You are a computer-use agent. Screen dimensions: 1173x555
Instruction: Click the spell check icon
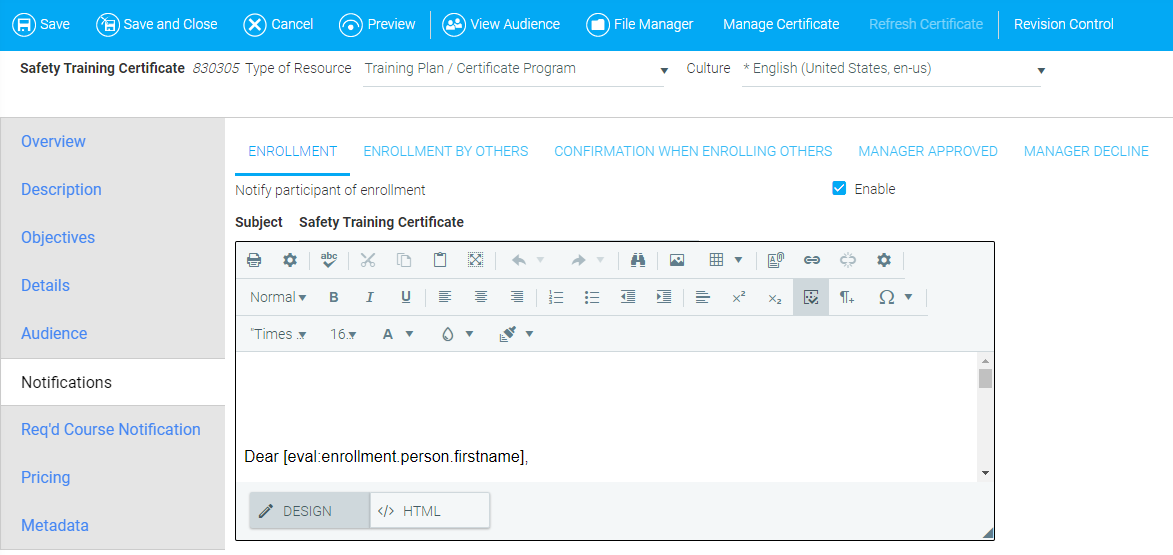coord(329,260)
